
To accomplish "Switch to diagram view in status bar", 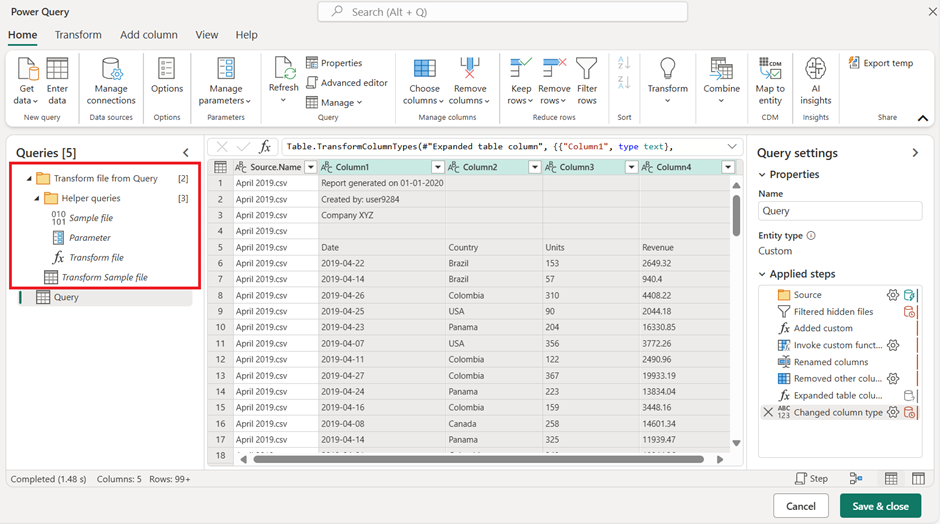I will tap(856, 479).
